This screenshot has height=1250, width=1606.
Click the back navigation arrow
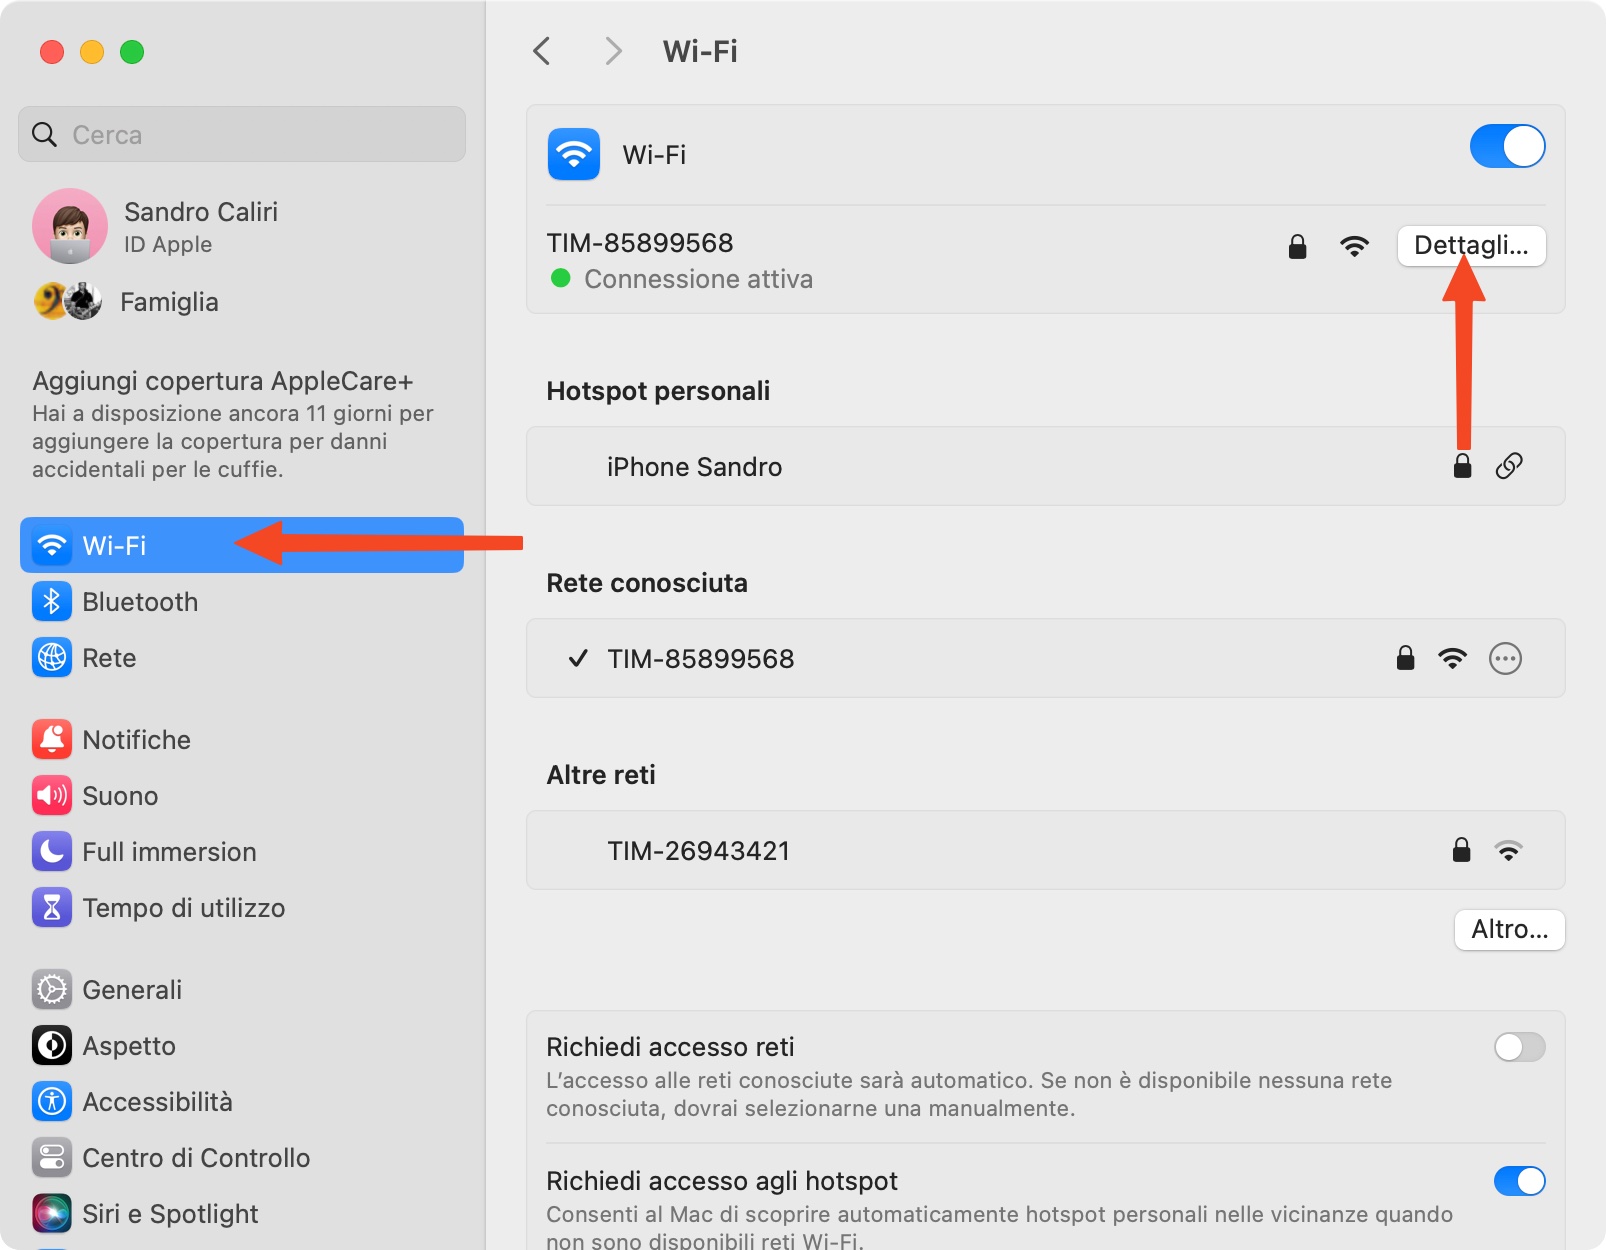[x=542, y=51]
